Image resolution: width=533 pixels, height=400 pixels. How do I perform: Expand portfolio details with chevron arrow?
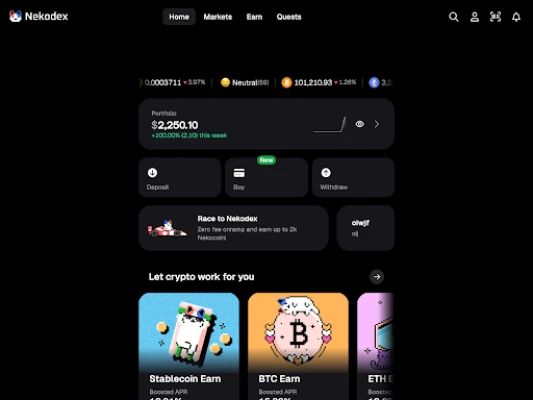tap(377, 124)
